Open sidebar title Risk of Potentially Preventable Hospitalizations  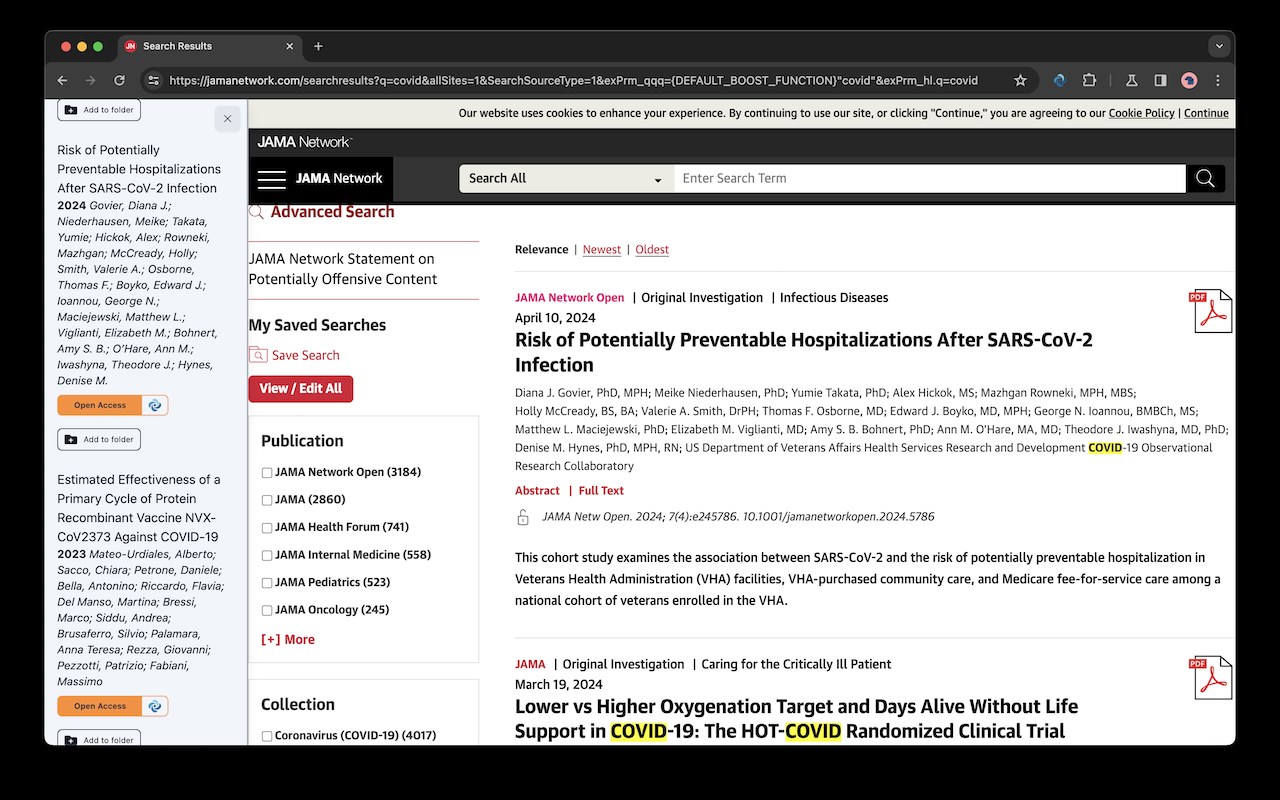tap(139, 169)
